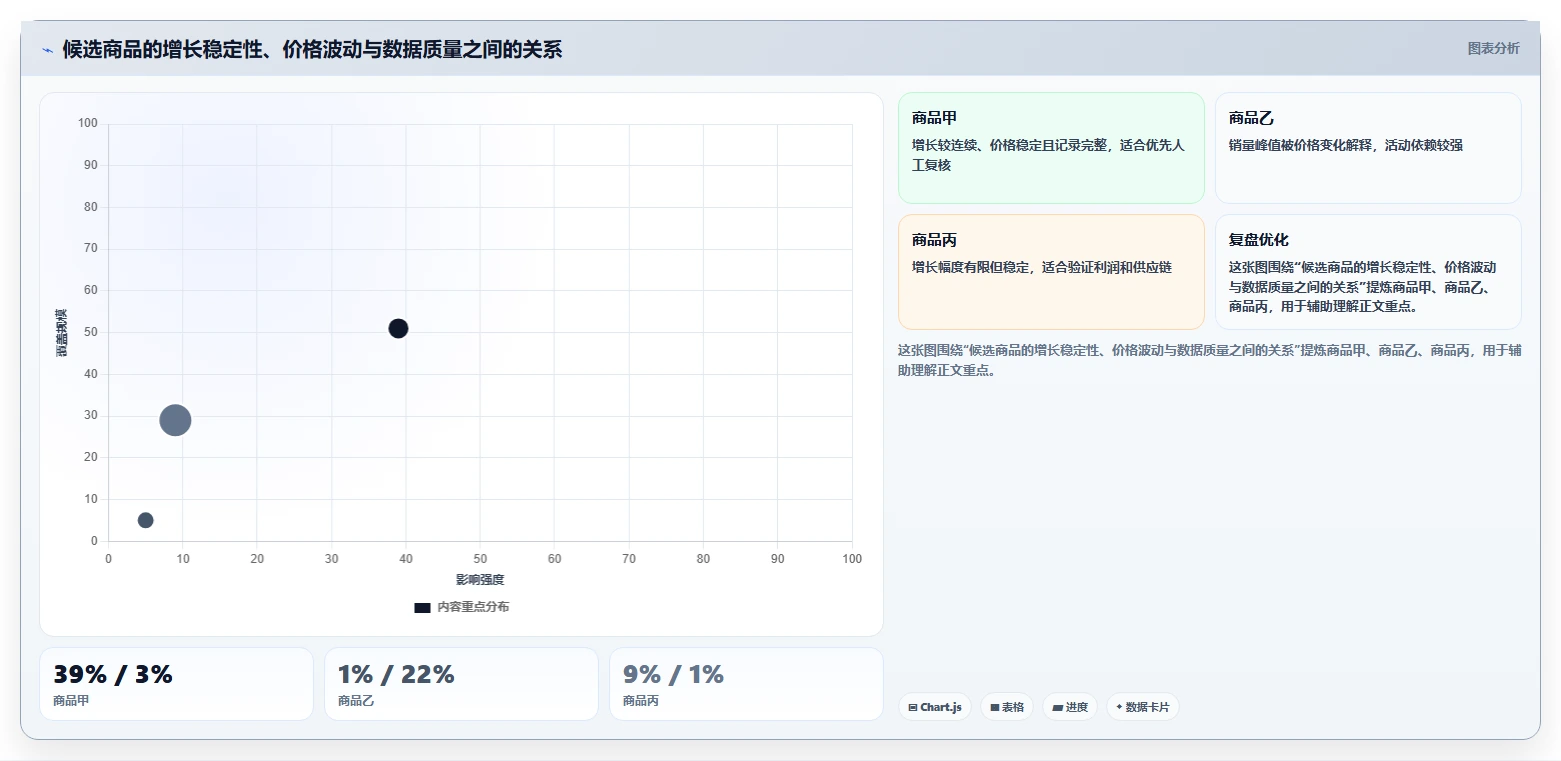Viewport: 1561px width, 761px height.
Task: Click the star icon in 数据卡片 chip
Action: (1119, 707)
